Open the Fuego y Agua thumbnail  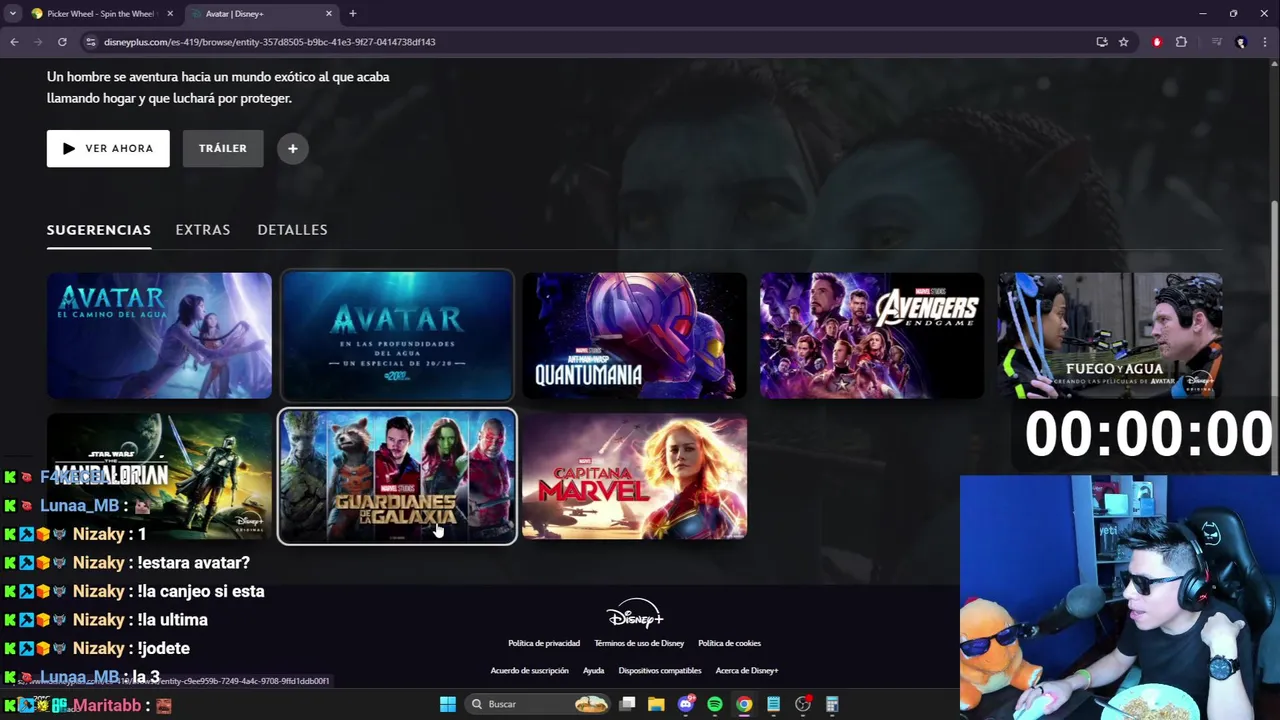tap(1110, 336)
